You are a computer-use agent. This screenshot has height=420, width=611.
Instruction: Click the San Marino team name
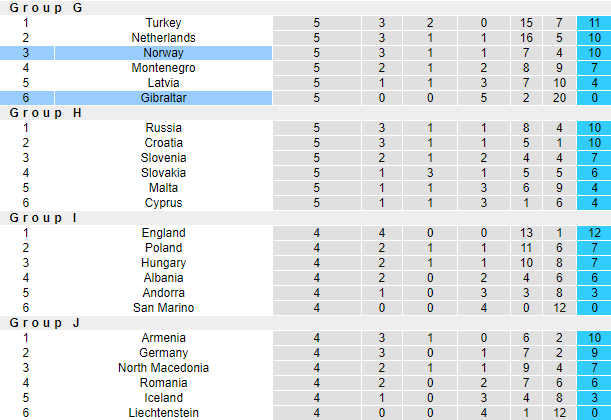click(x=163, y=308)
